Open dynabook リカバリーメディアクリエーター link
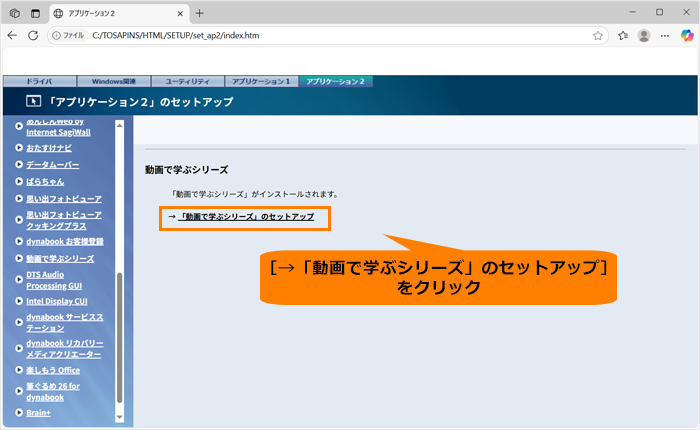The image size is (700, 430). pyautogui.click(x=64, y=349)
